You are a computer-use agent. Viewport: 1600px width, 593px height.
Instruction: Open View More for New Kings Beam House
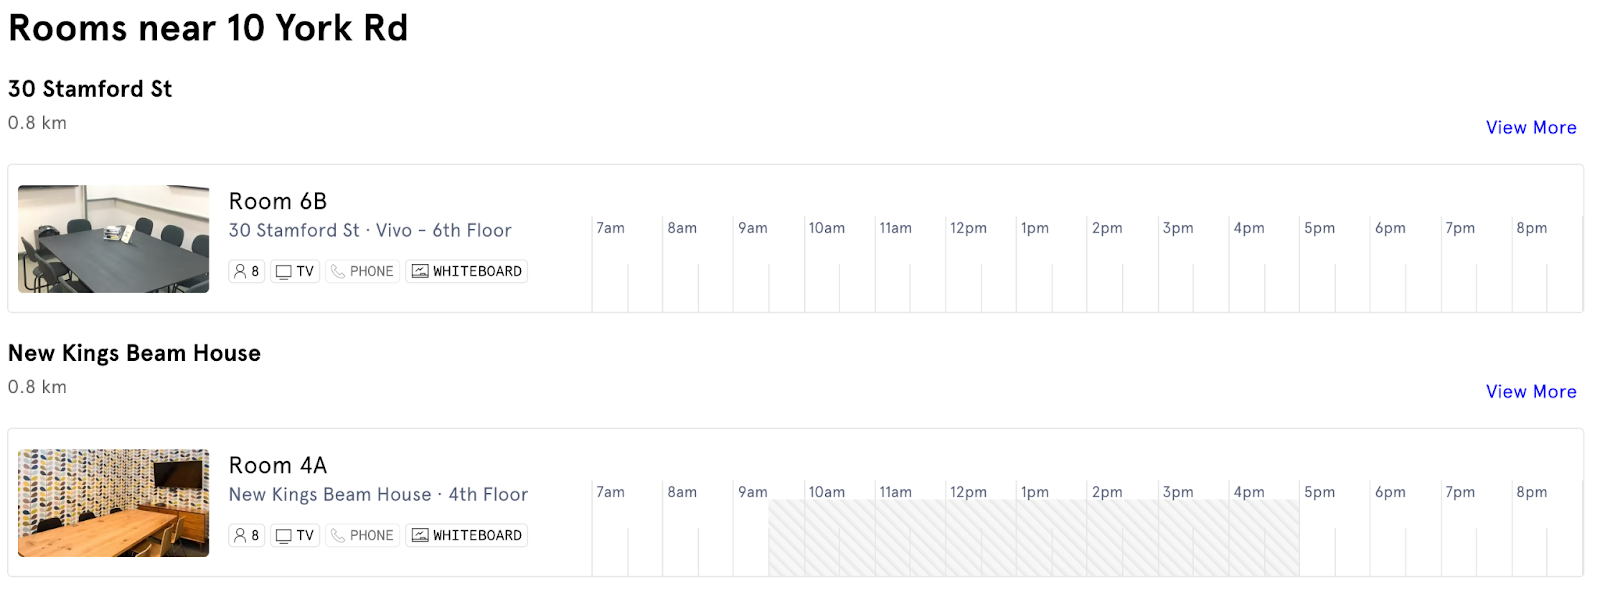pyautogui.click(x=1530, y=391)
